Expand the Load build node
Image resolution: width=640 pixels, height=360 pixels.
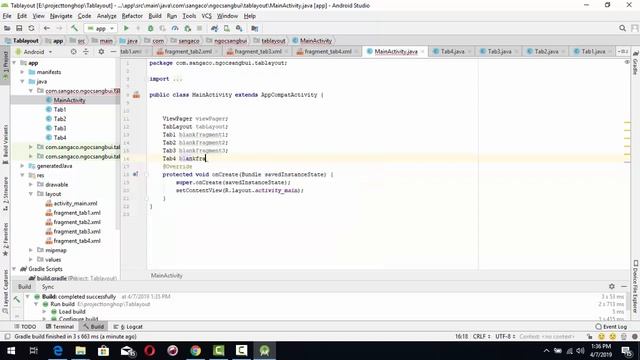click(x=44, y=311)
